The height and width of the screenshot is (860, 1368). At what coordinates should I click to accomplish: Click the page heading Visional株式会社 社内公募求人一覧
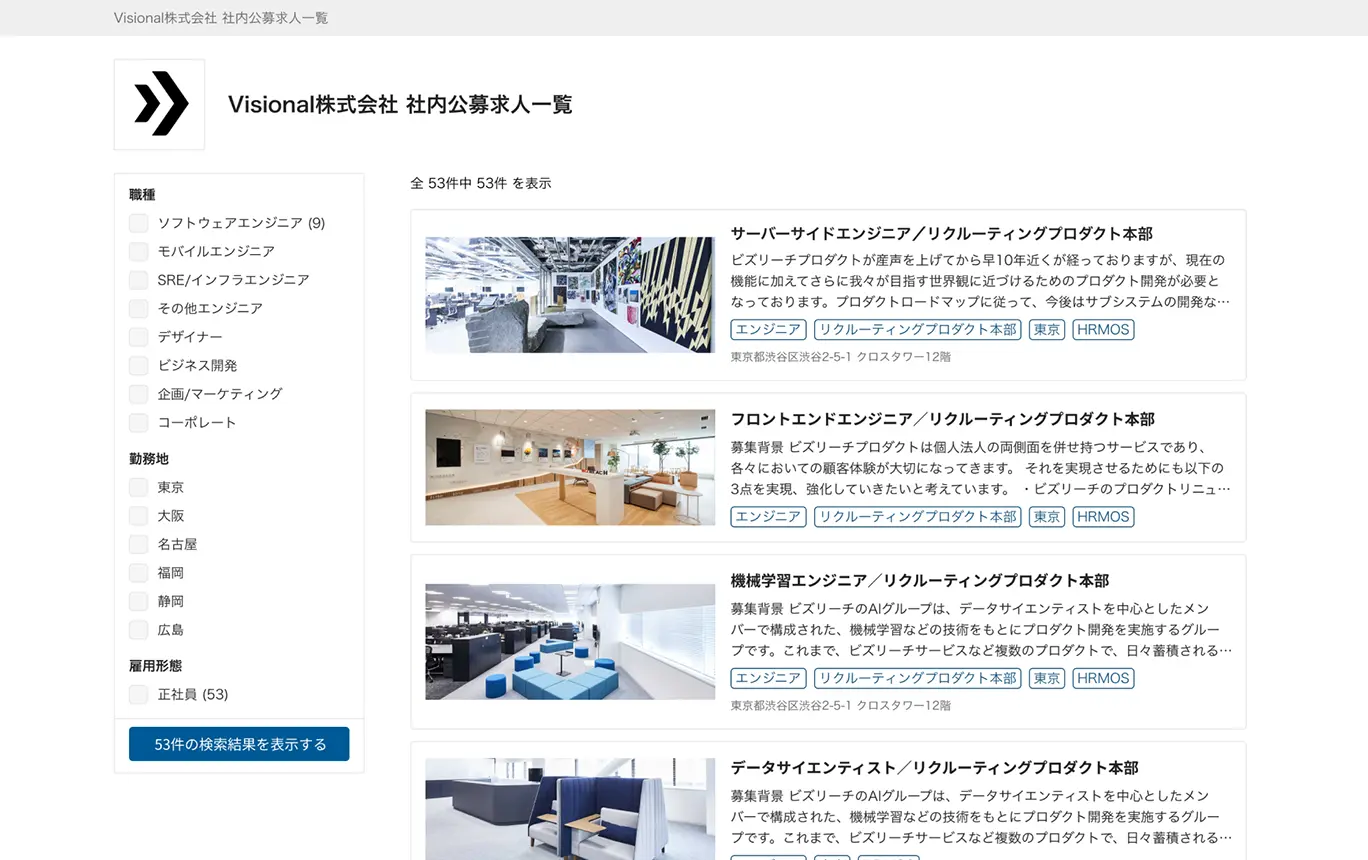tap(400, 104)
